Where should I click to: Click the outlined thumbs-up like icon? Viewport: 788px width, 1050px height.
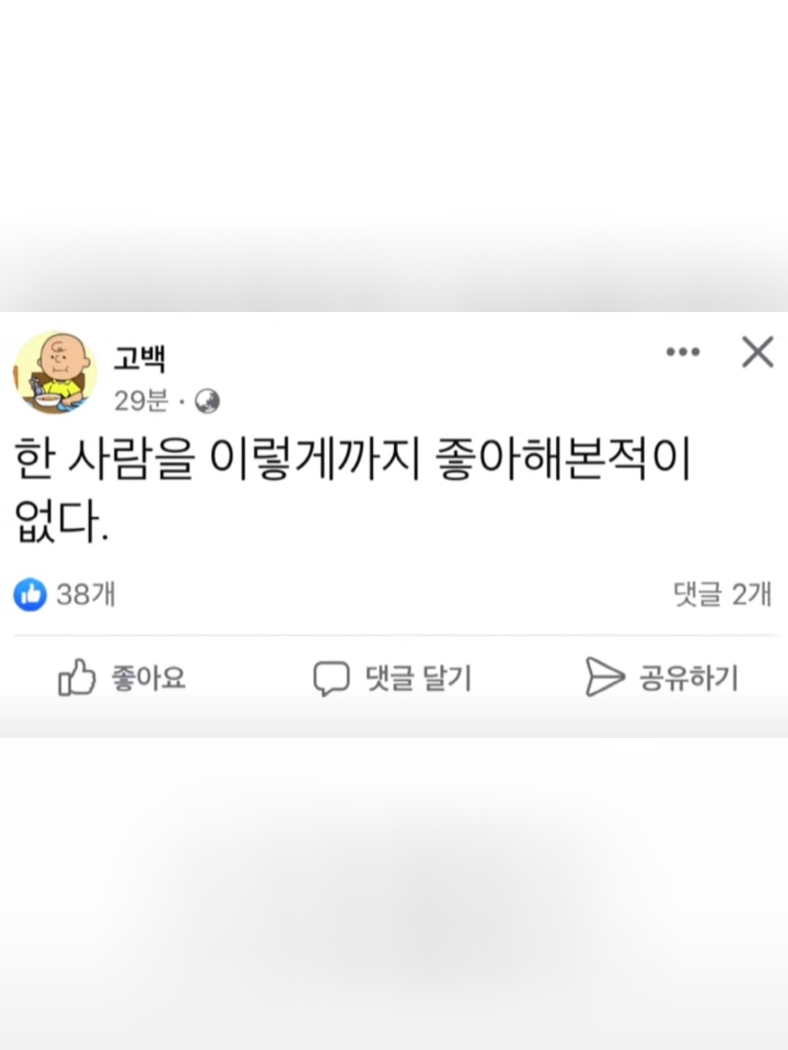pyautogui.click(x=76, y=677)
